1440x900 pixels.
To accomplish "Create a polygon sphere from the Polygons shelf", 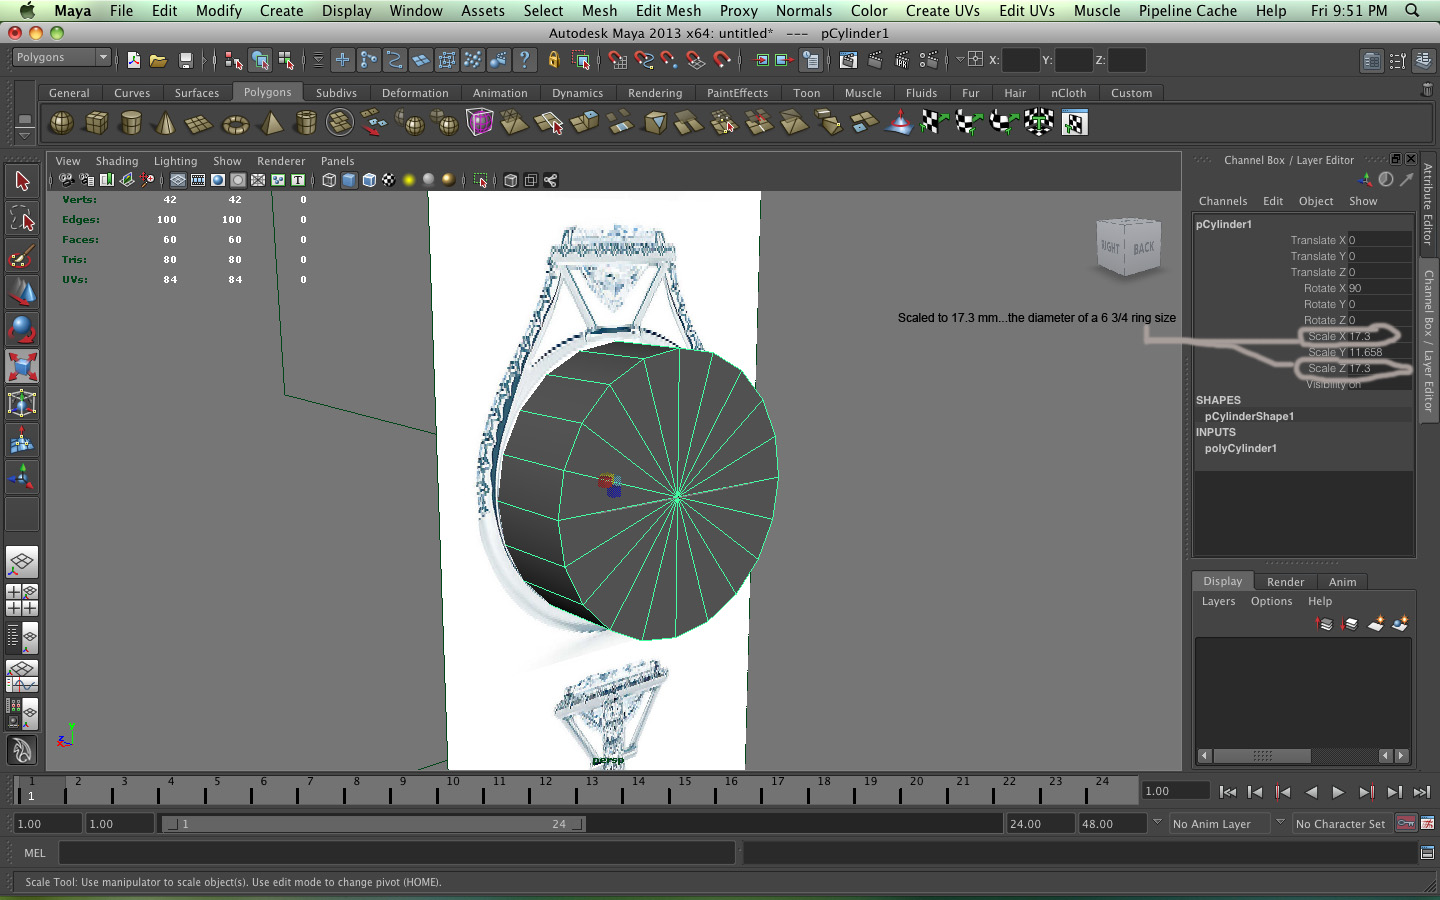I will click(61, 122).
